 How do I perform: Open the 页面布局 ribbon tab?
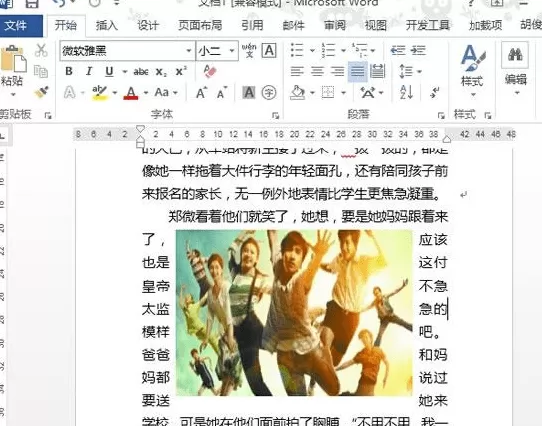(200, 25)
